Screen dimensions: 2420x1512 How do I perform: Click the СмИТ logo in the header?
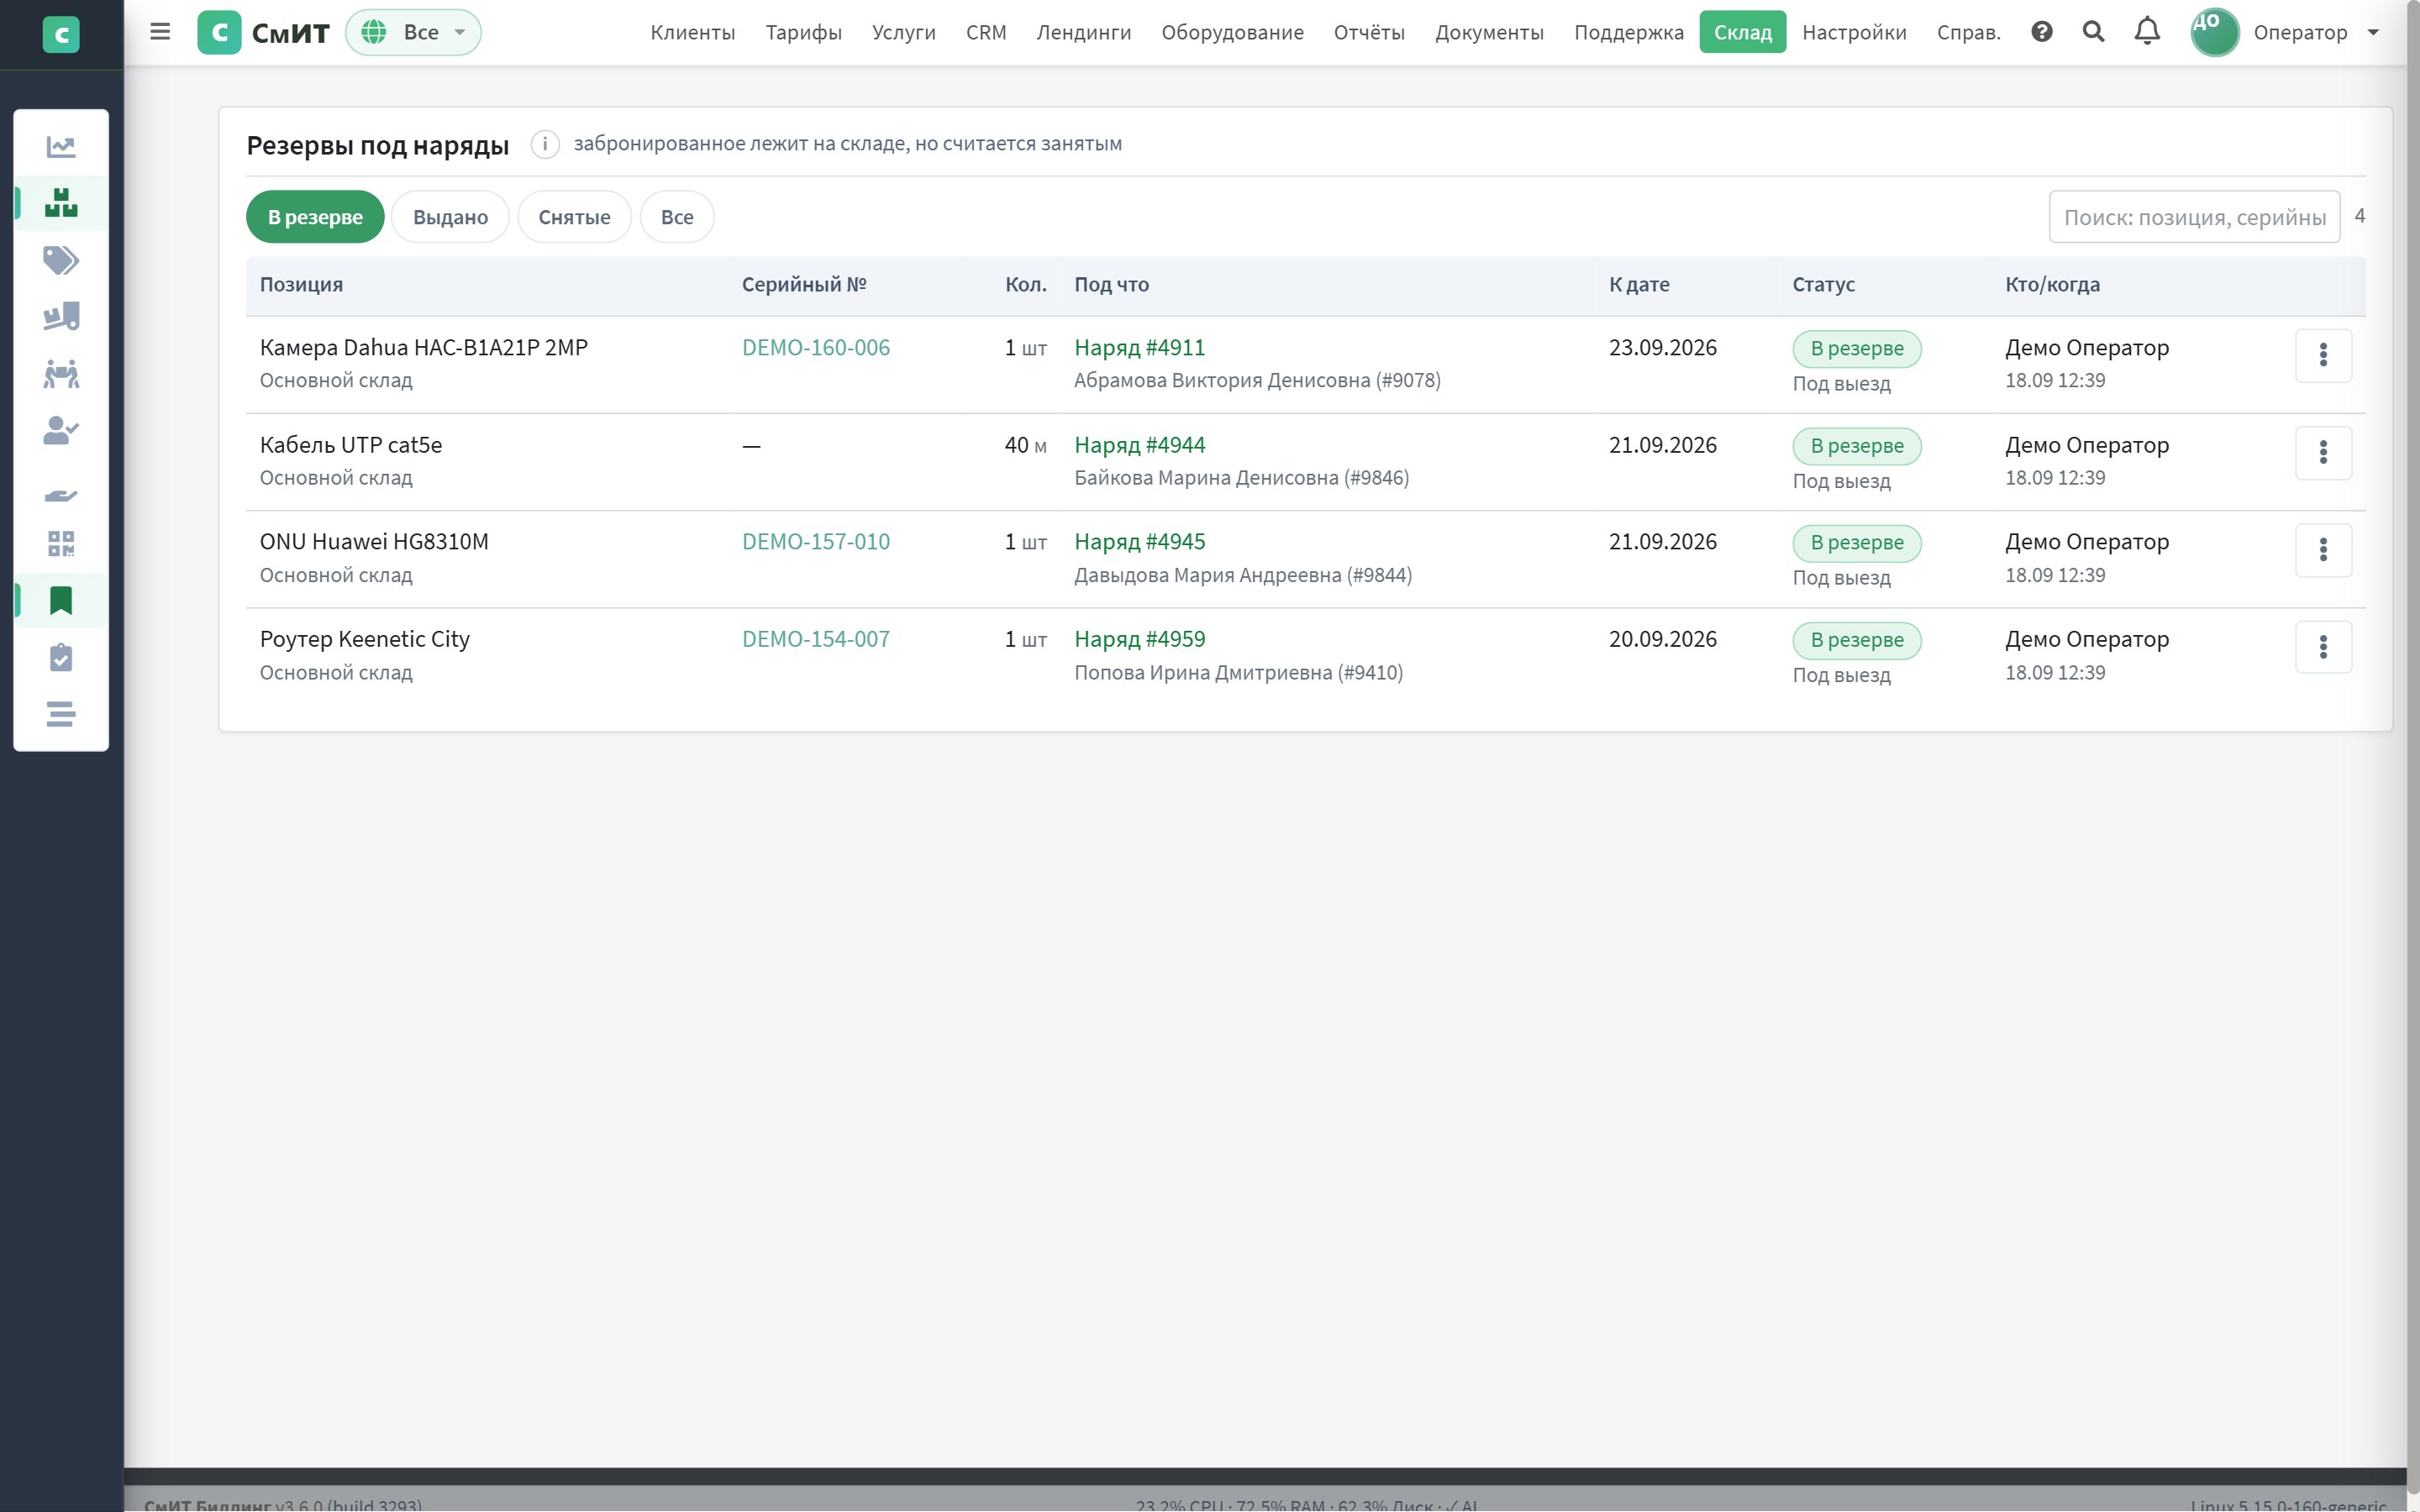point(264,32)
